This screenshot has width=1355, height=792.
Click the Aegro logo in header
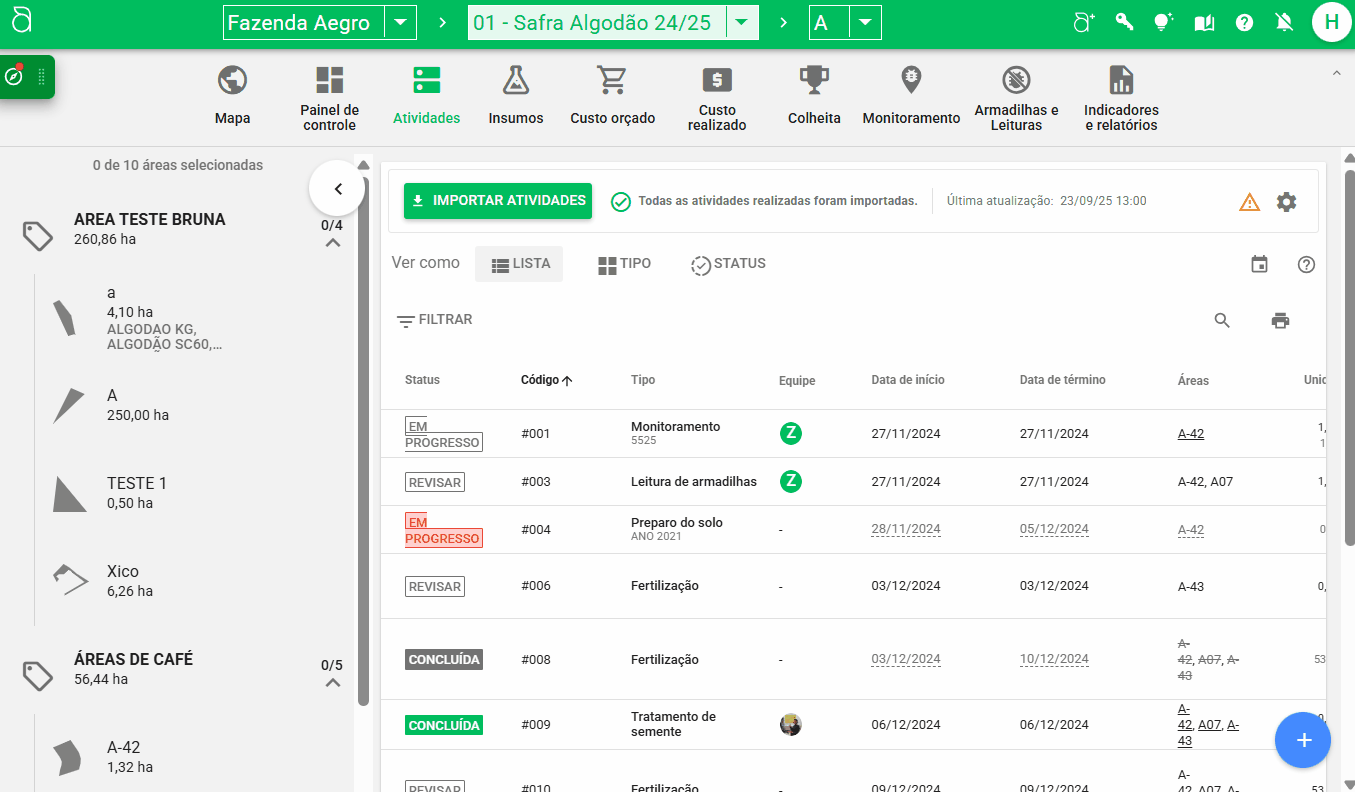tap(22, 21)
